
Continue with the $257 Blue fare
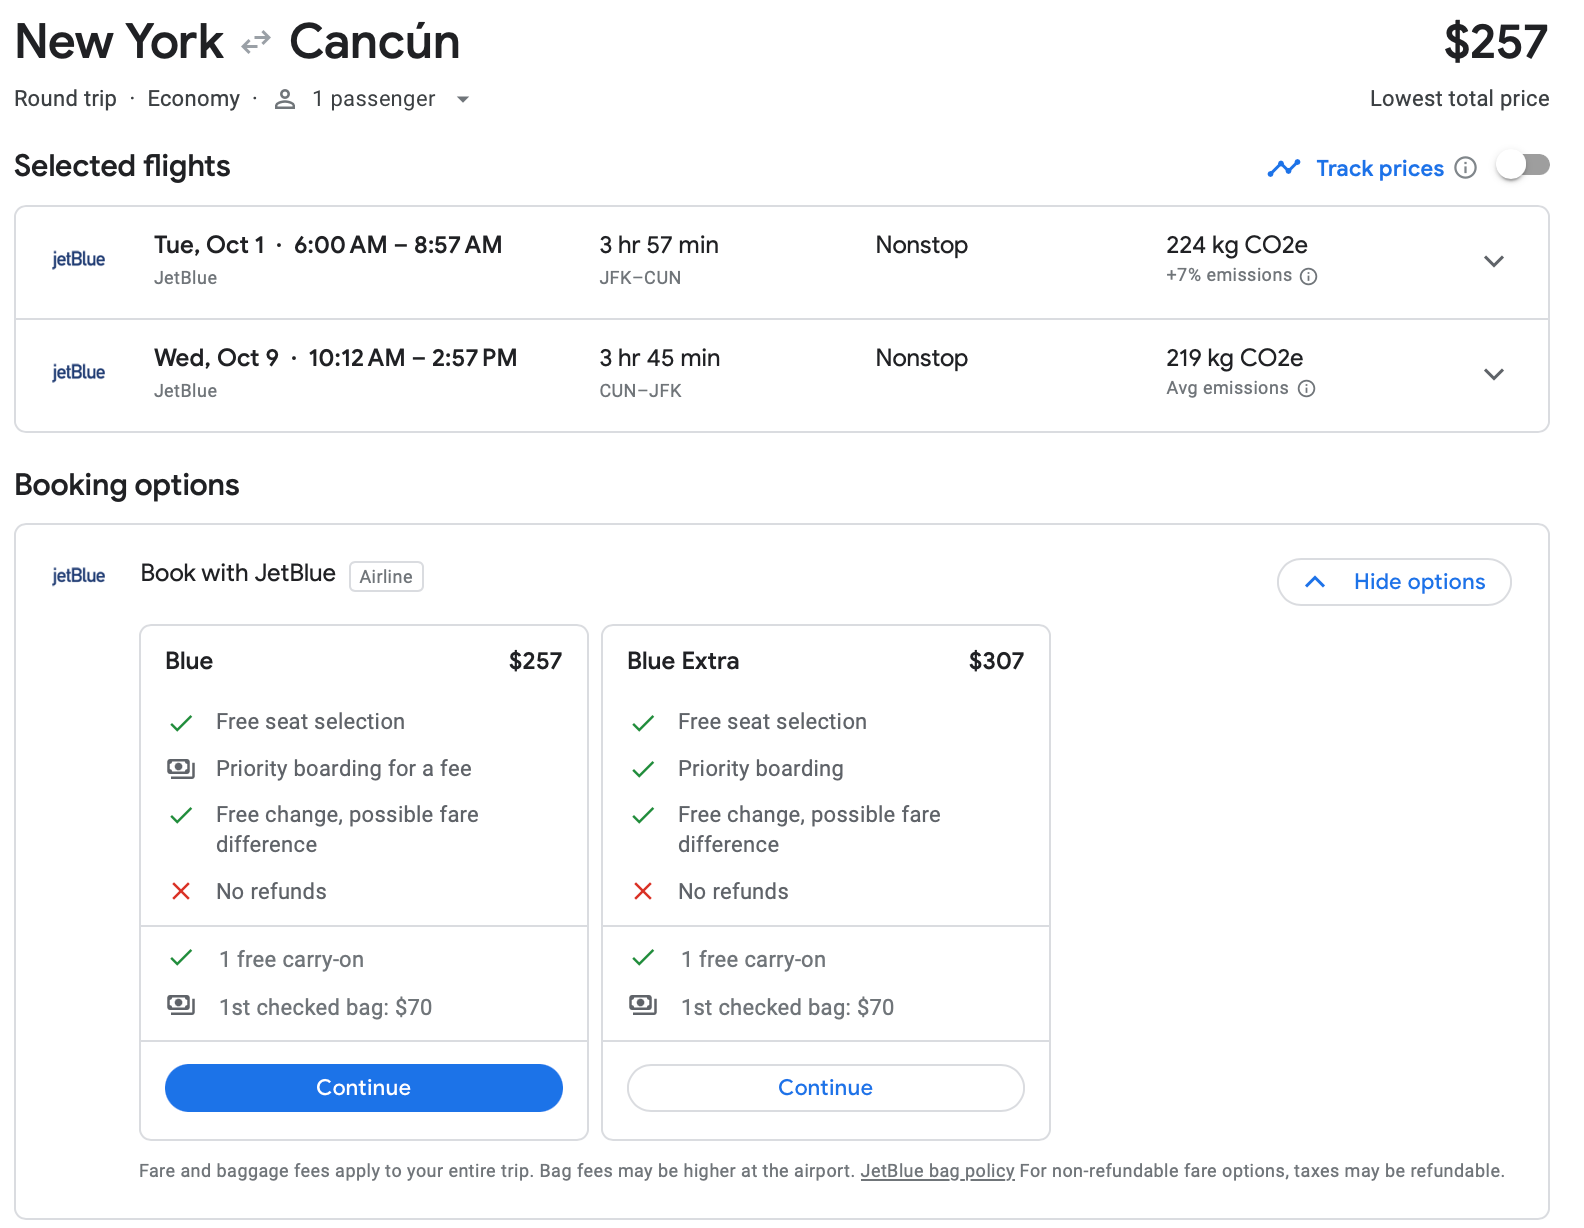(x=363, y=1088)
